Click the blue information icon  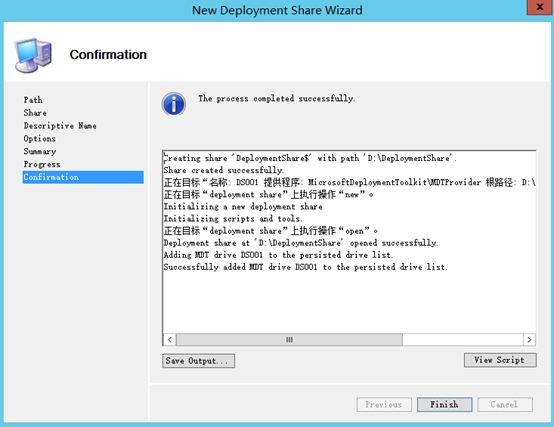(174, 104)
